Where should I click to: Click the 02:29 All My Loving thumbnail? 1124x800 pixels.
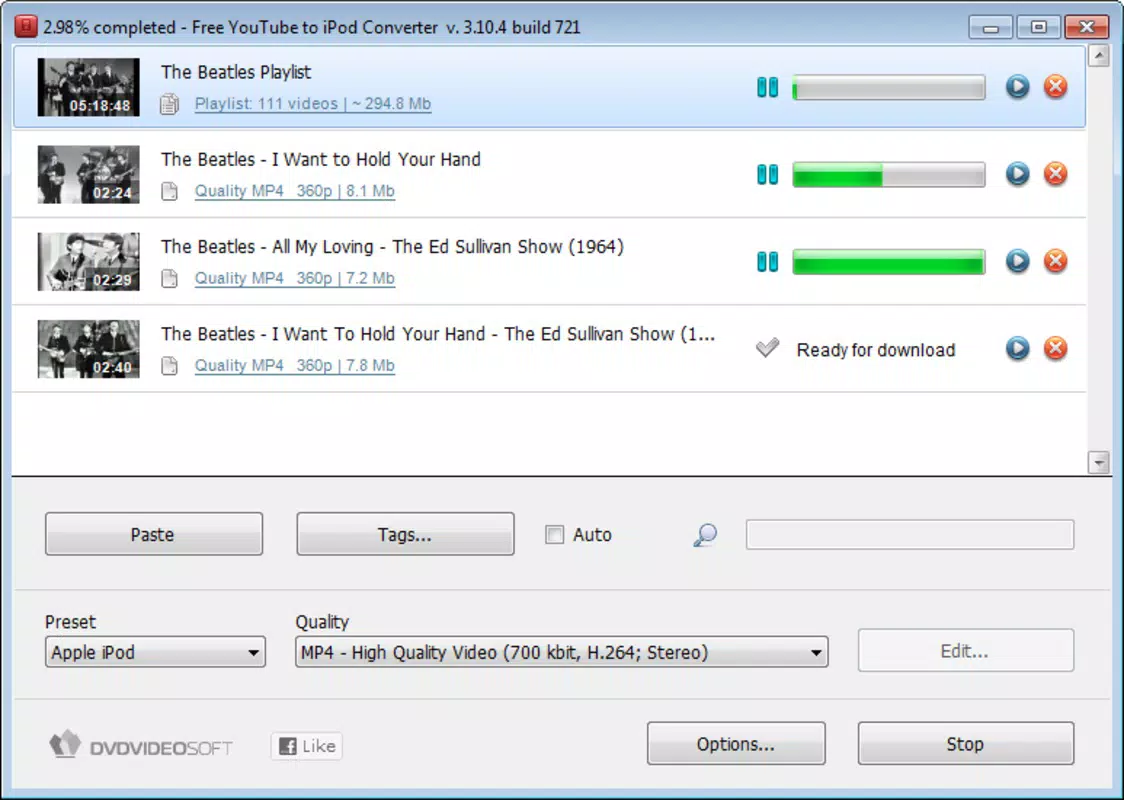89,262
